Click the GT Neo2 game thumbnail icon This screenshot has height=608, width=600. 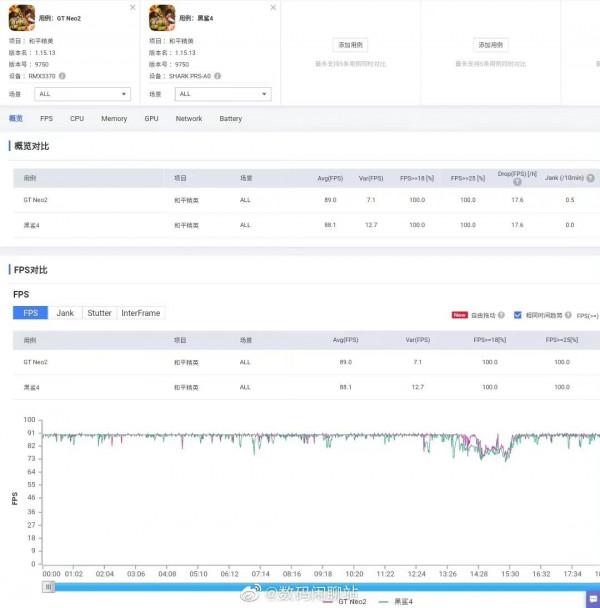tap(21, 16)
